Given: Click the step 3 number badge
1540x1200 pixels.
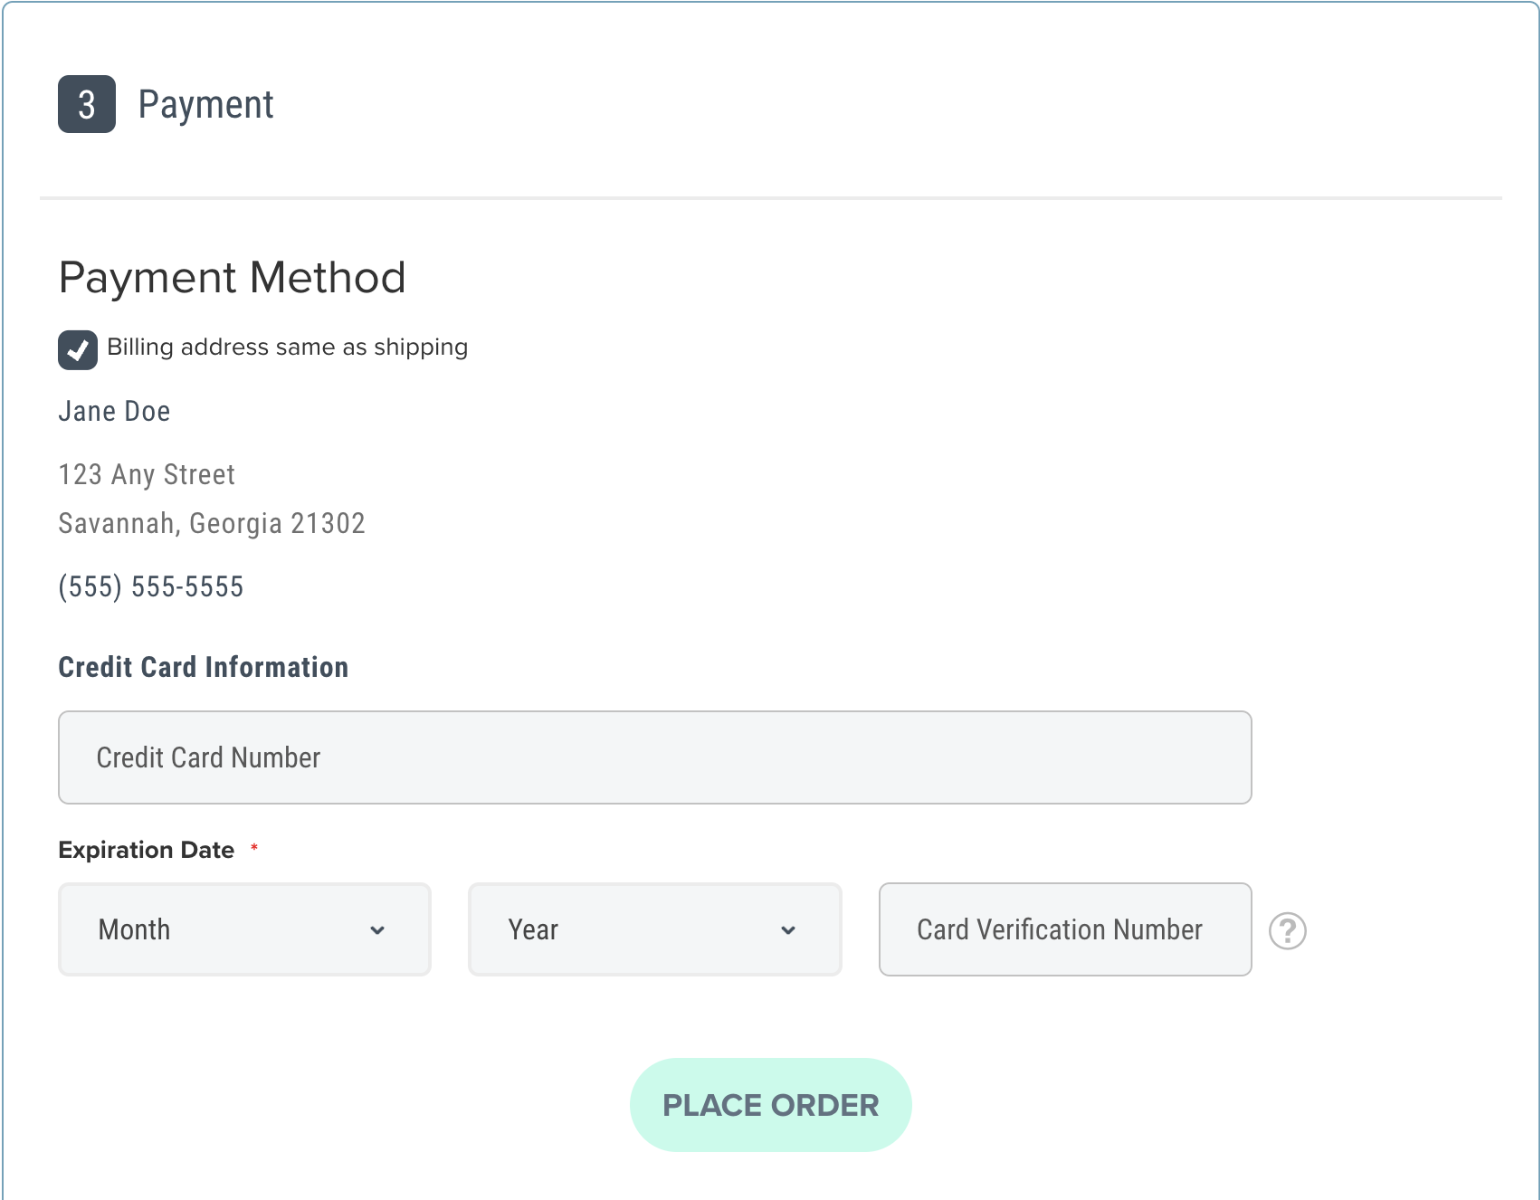Looking at the screenshot, I should tap(87, 104).
